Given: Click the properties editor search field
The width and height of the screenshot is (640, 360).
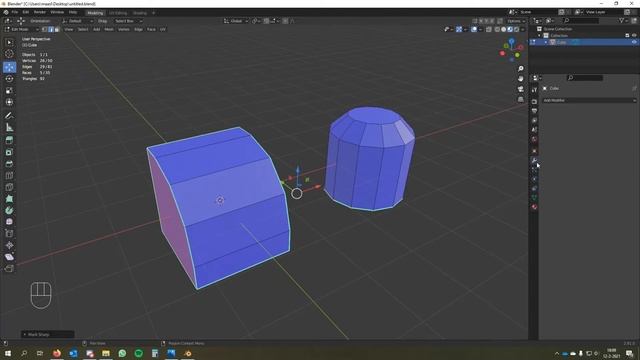Looking at the screenshot, I should (585, 78).
